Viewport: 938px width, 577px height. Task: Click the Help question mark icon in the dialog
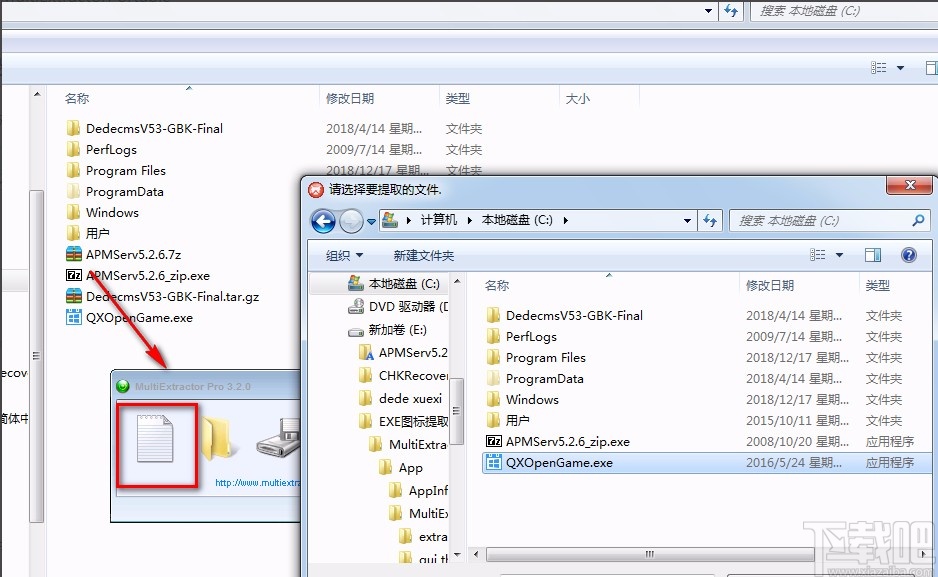pyautogui.click(x=908, y=254)
